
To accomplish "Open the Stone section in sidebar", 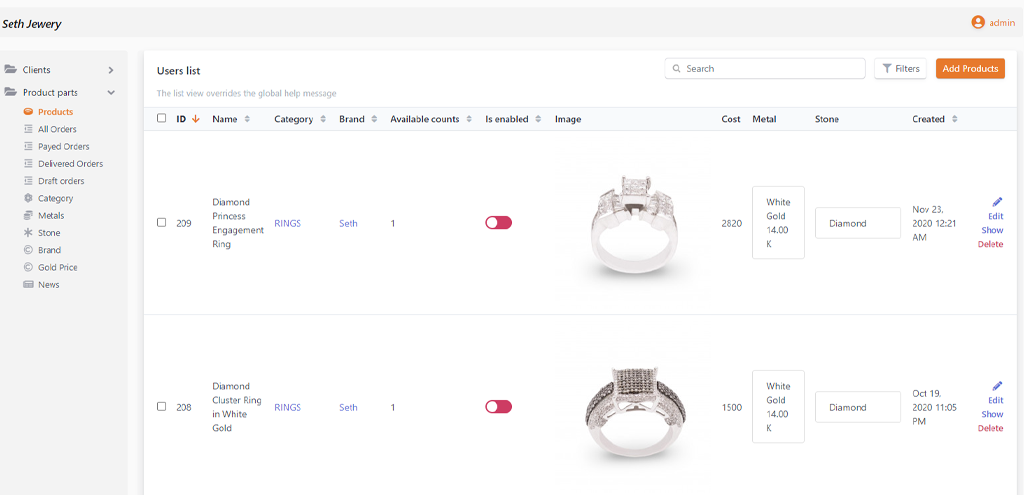I will pos(49,233).
